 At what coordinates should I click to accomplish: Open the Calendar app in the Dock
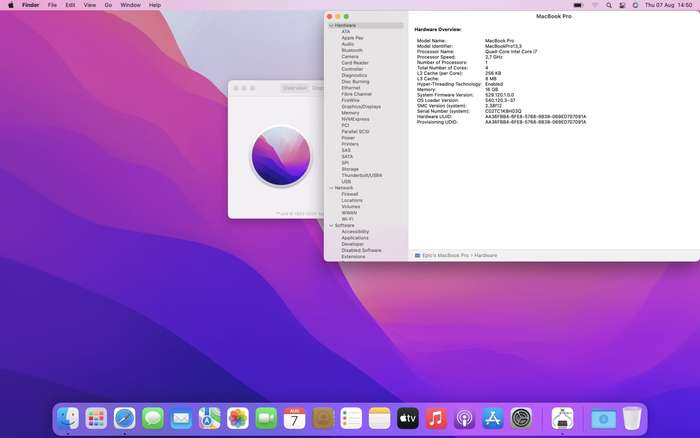point(294,418)
